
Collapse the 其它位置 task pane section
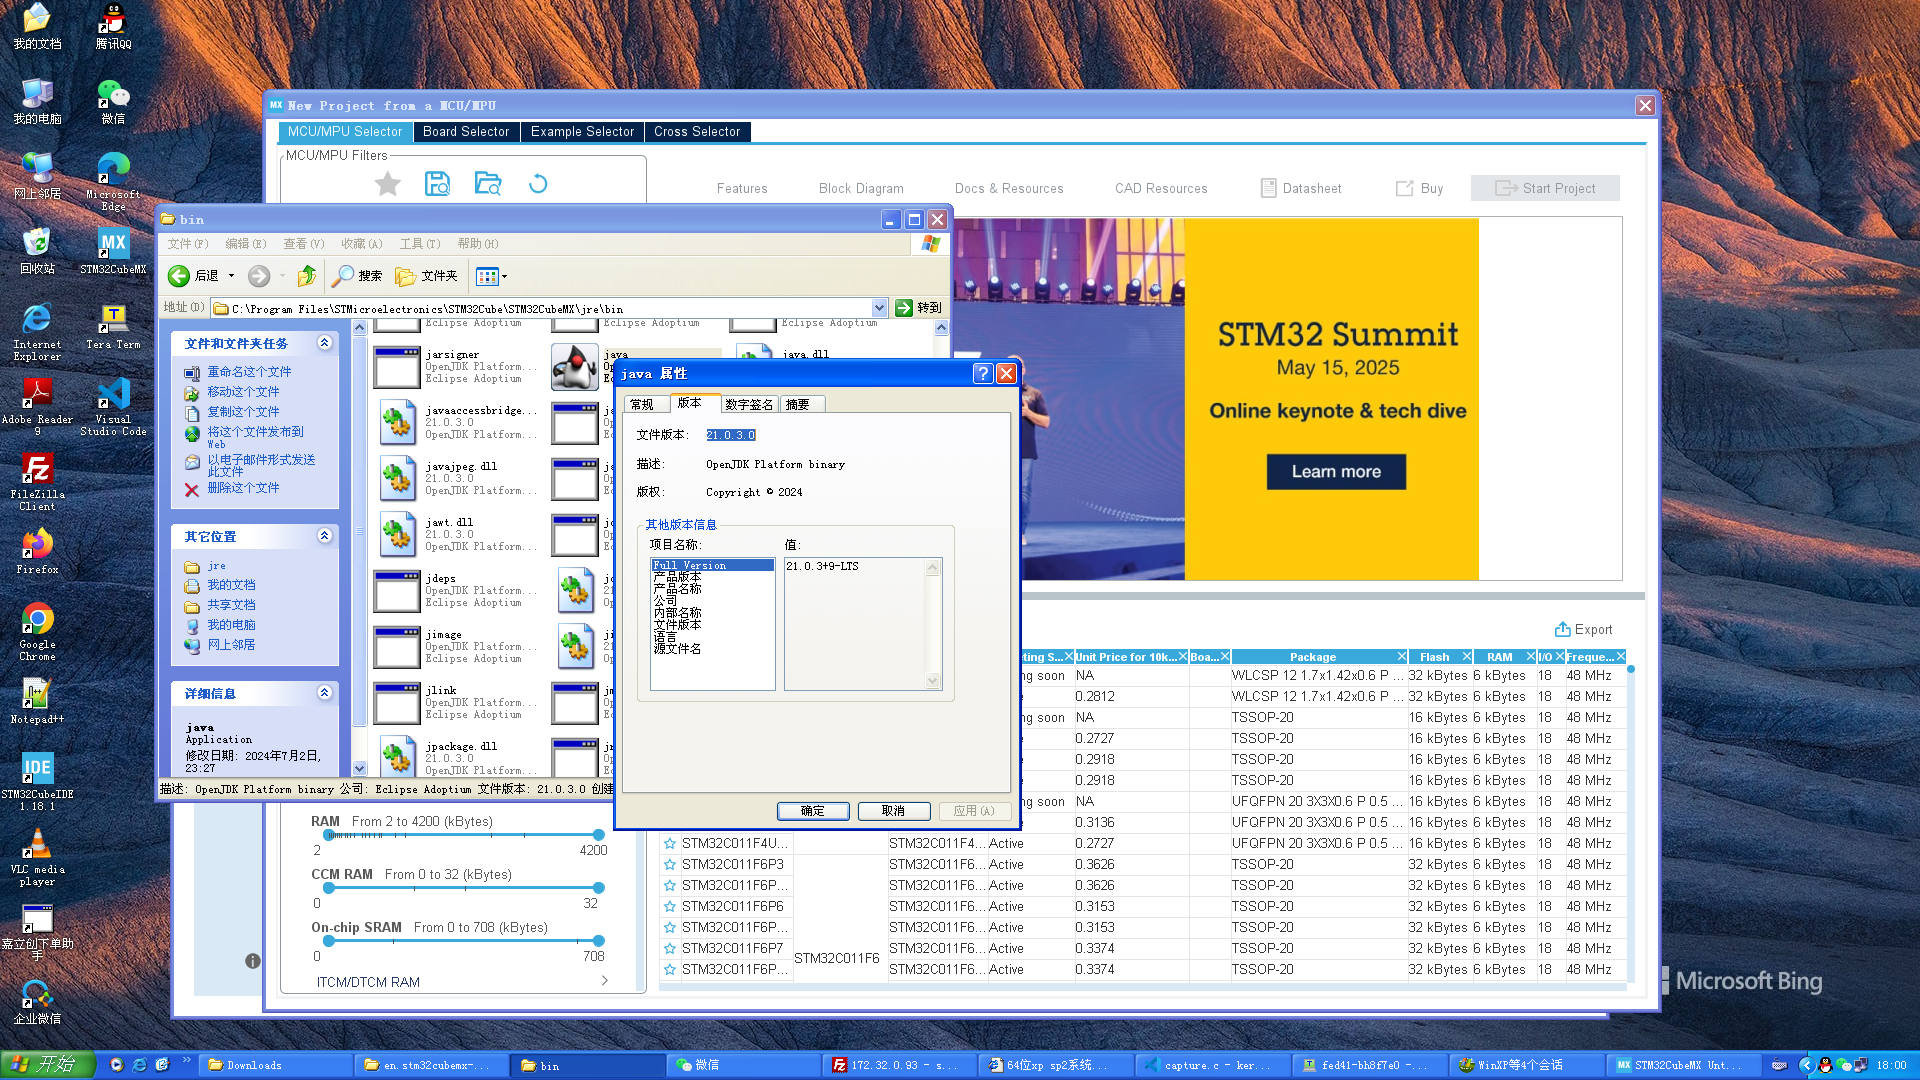tap(324, 536)
